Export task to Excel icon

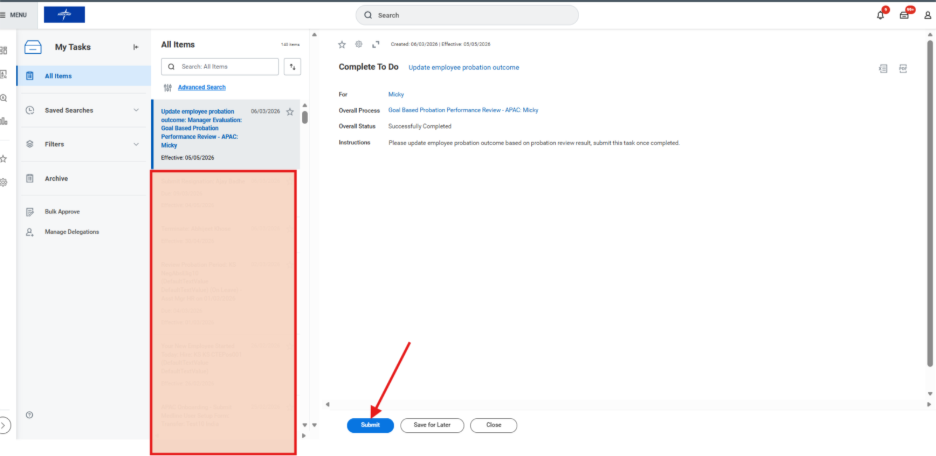tap(882, 68)
